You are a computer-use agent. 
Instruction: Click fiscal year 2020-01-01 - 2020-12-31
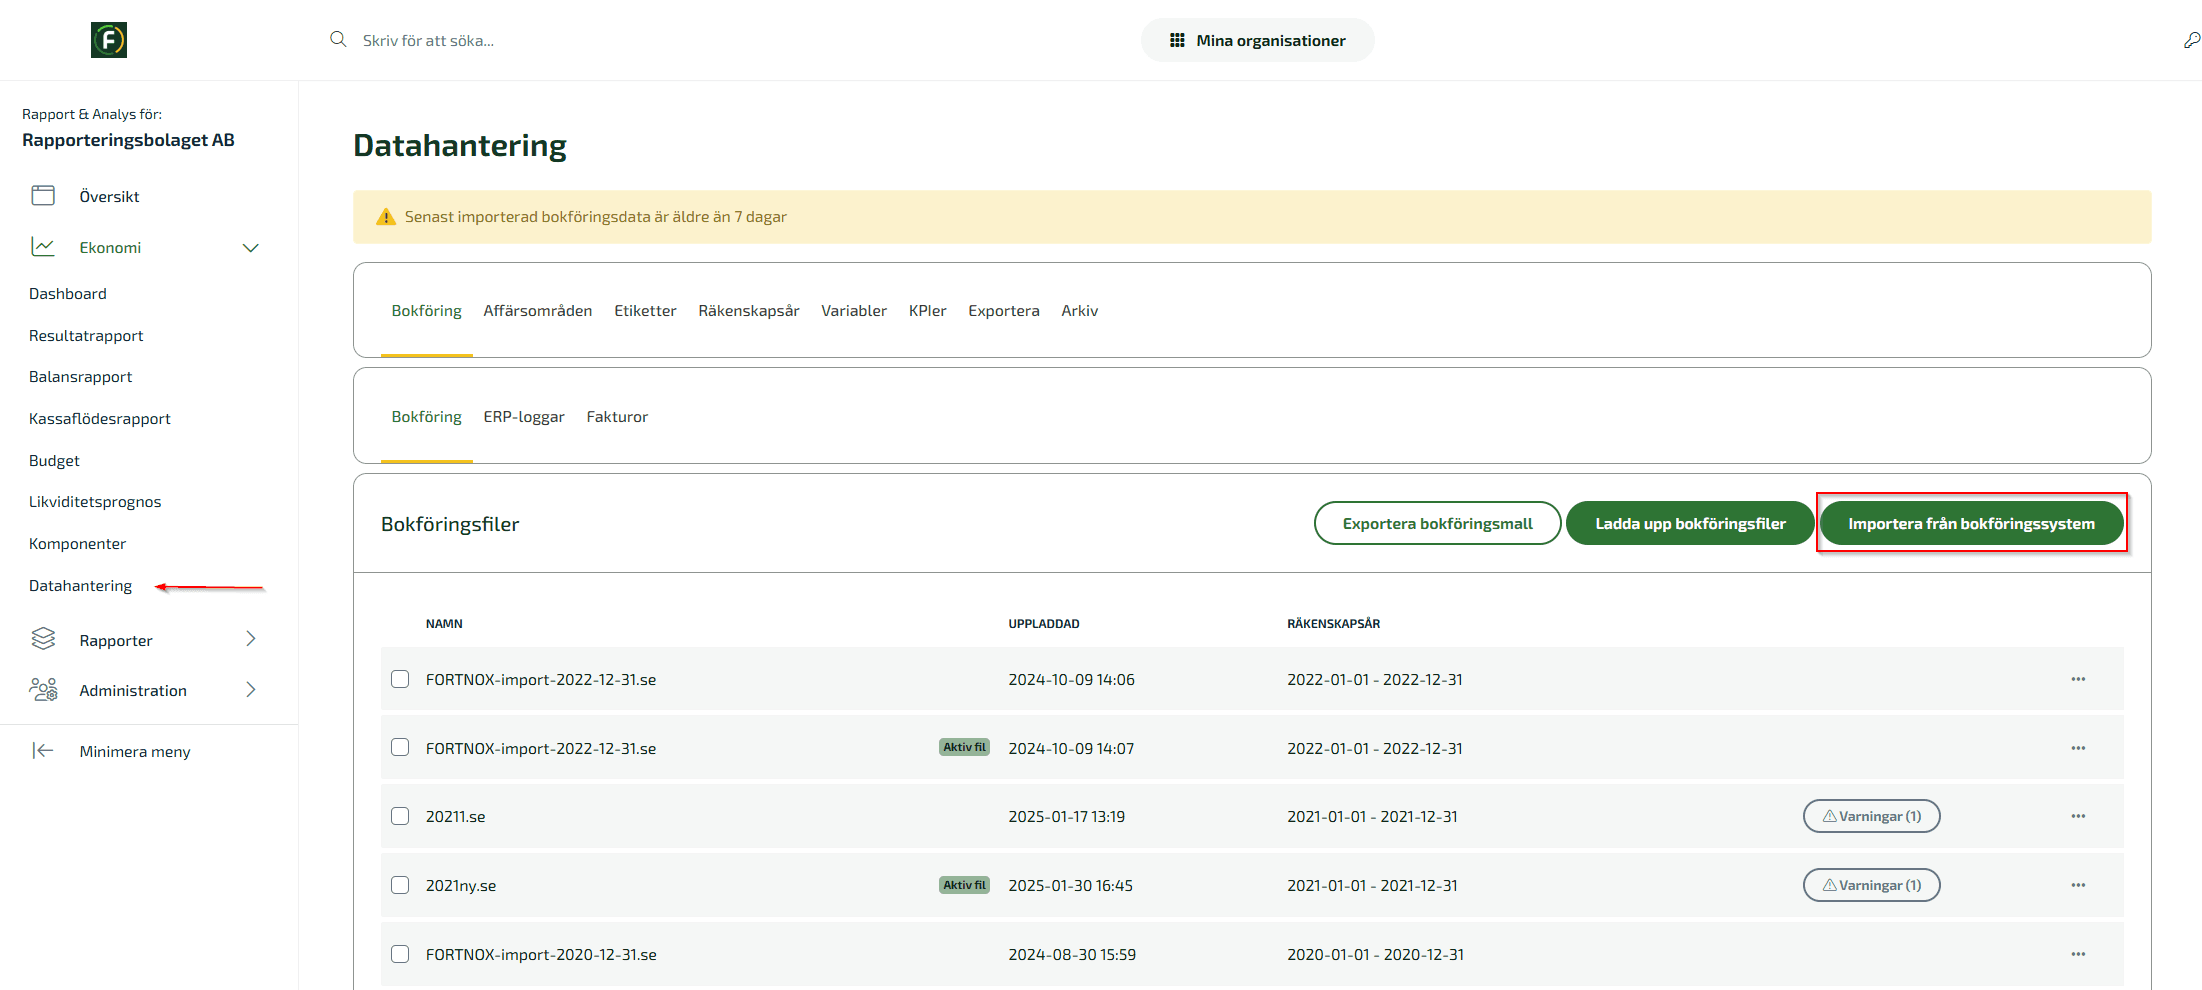tap(1375, 955)
